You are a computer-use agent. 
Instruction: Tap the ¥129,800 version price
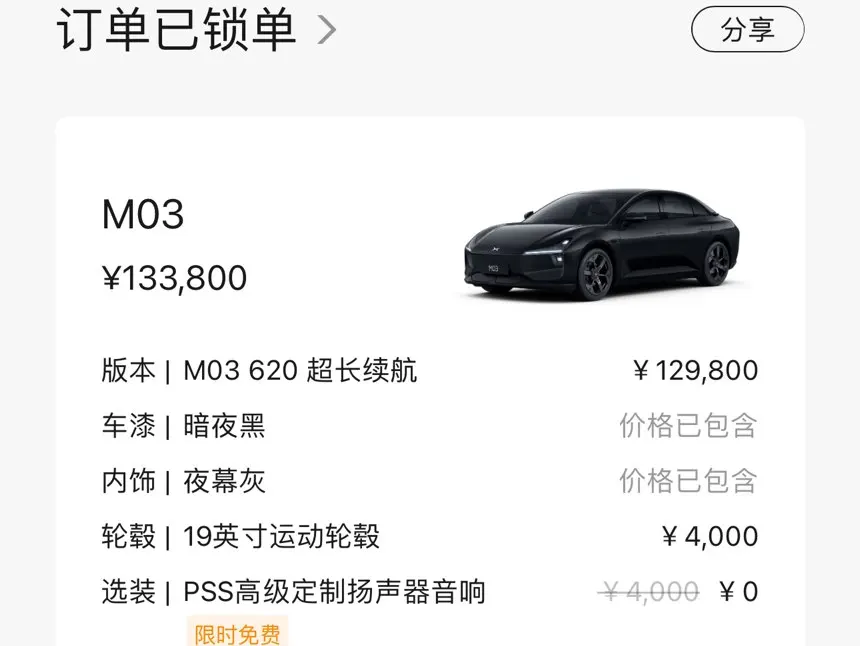pos(695,370)
